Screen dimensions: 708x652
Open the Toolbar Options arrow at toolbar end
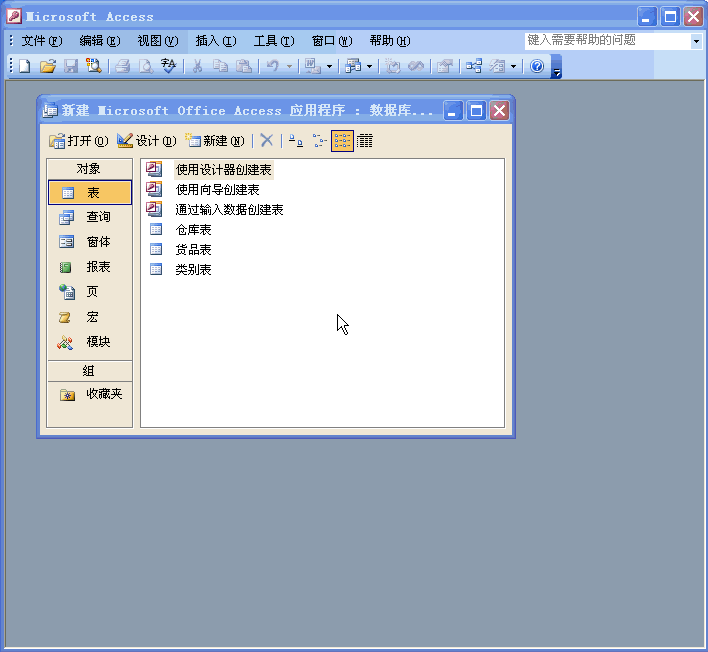pyautogui.click(x=556, y=67)
